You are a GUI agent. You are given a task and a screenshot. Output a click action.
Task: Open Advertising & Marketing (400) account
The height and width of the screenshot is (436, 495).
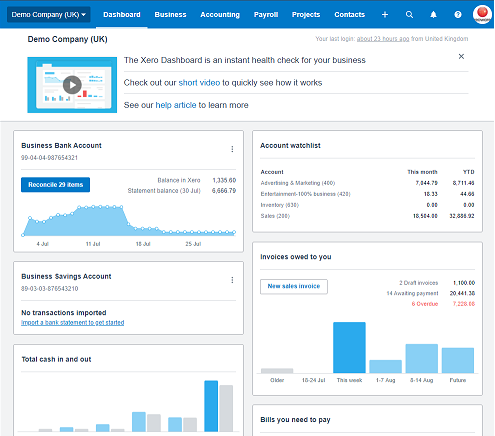coord(298,183)
